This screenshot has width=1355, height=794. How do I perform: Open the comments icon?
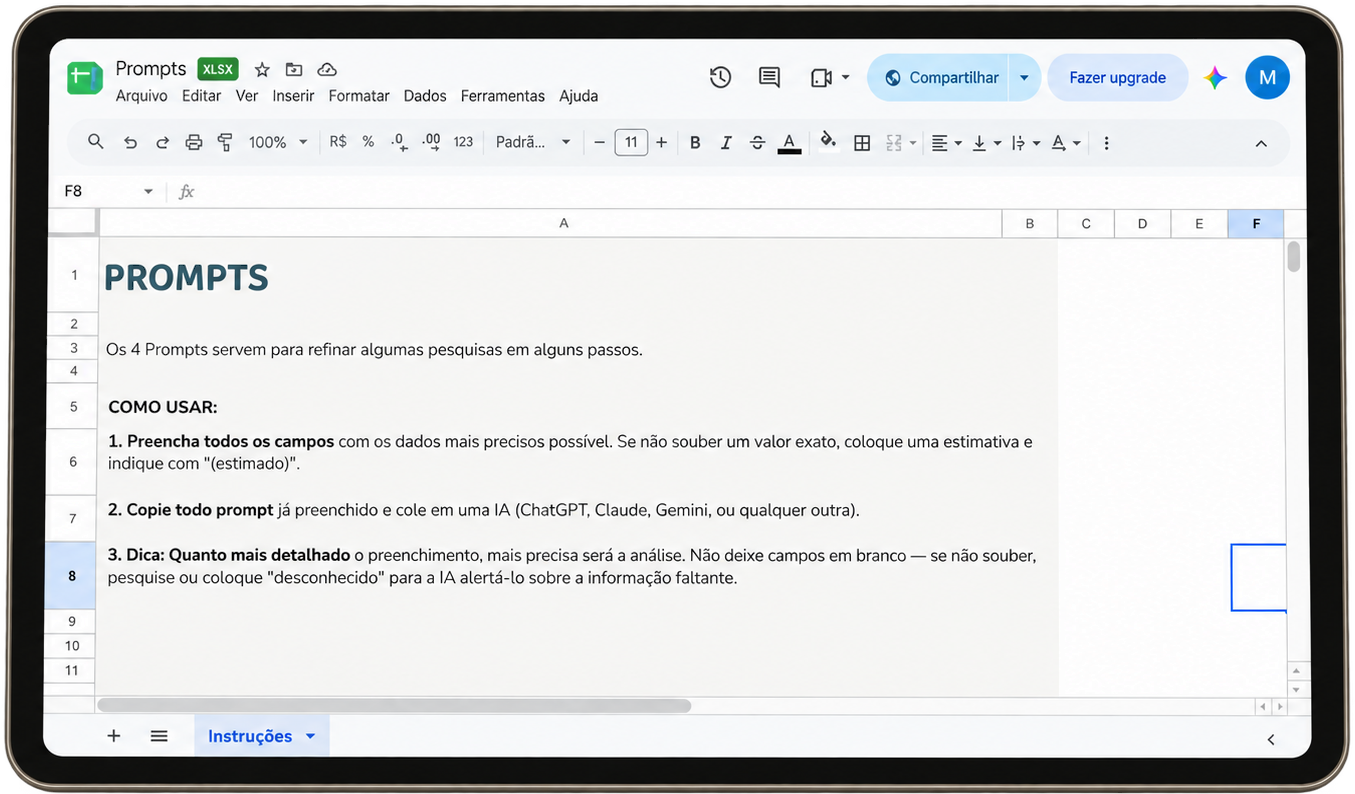coord(769,77)
